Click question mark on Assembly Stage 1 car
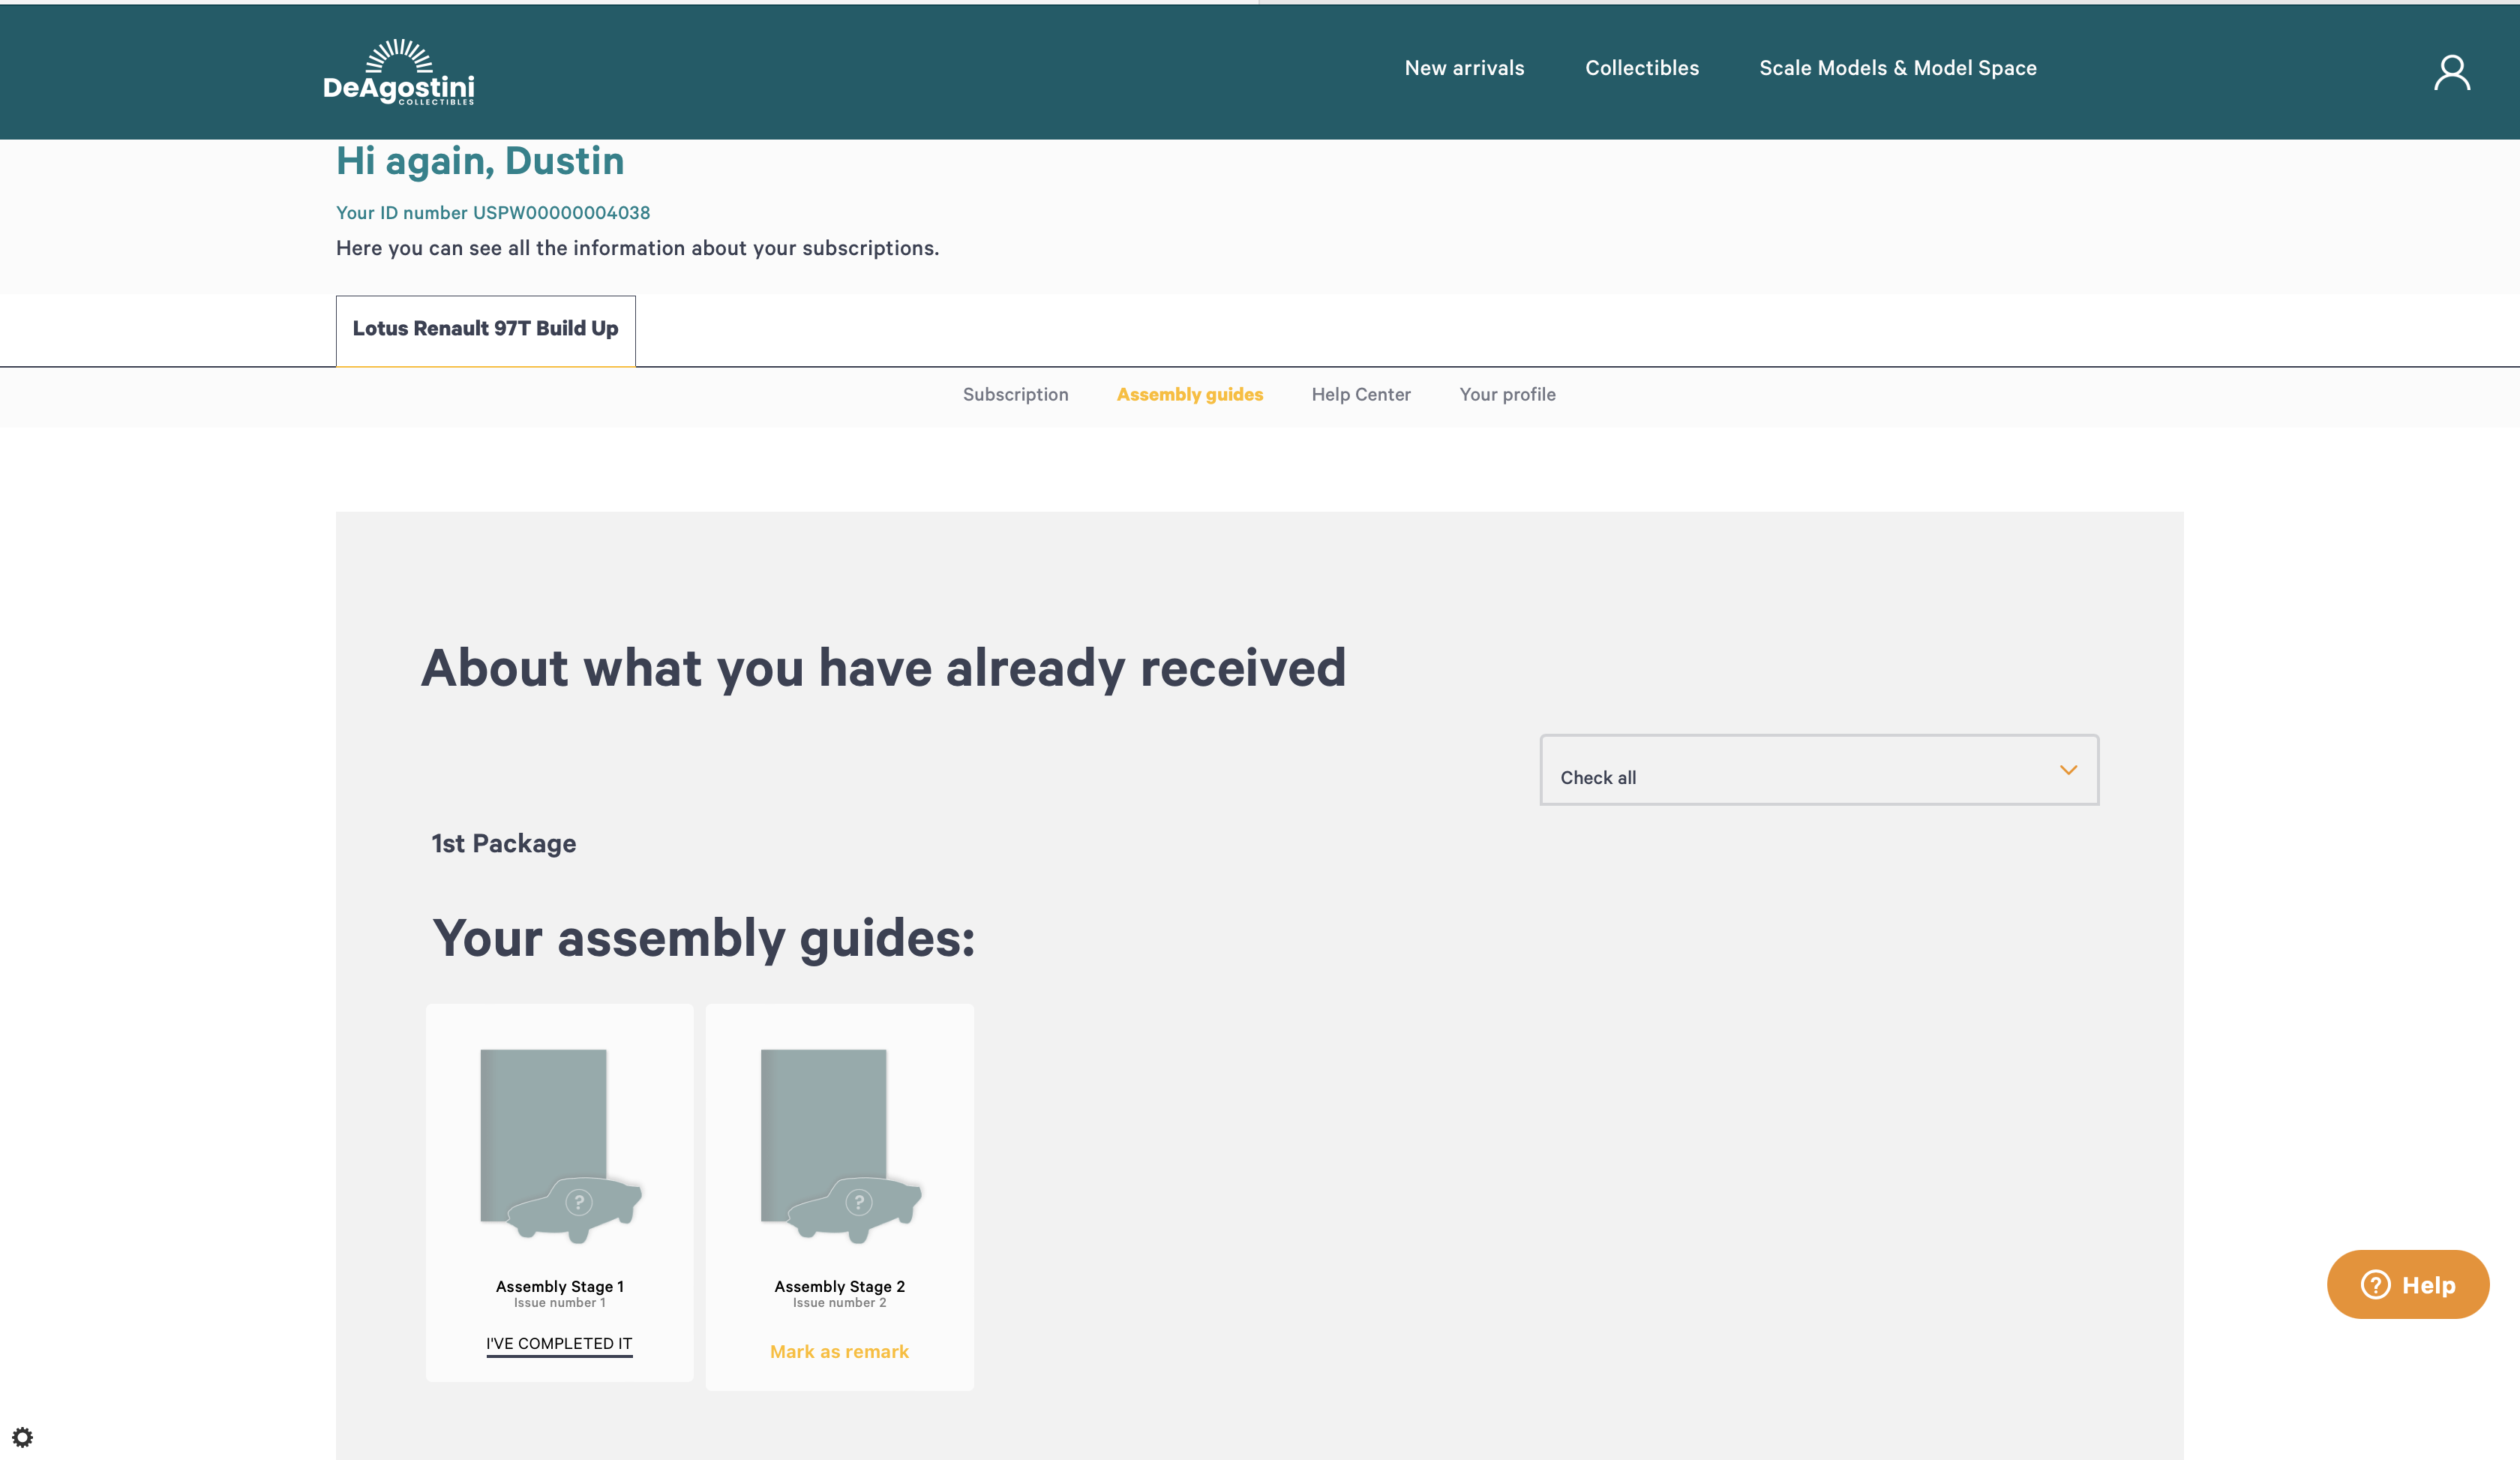 pos(579,1202)
